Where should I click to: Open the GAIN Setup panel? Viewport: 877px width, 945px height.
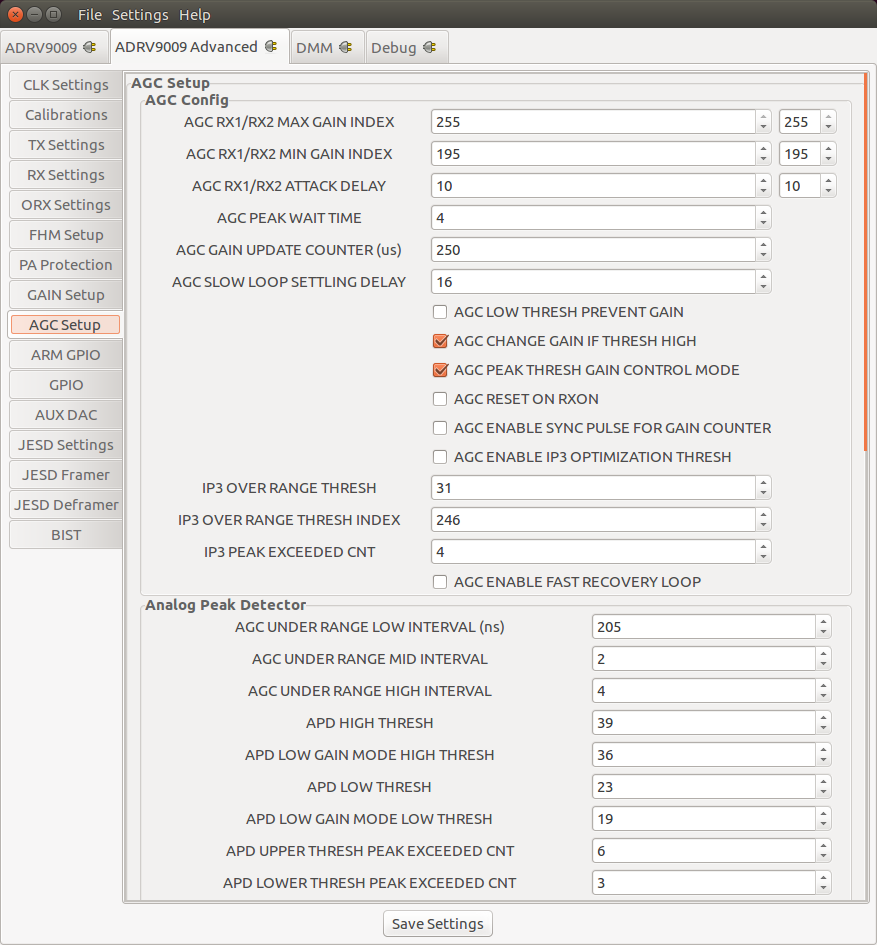click(64, 294)
